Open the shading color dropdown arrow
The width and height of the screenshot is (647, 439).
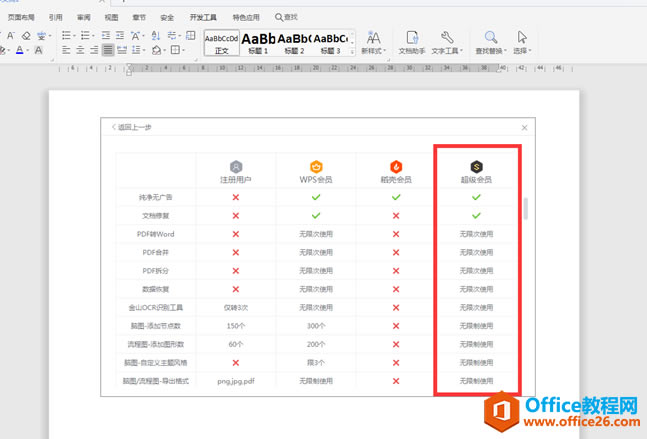164,50
